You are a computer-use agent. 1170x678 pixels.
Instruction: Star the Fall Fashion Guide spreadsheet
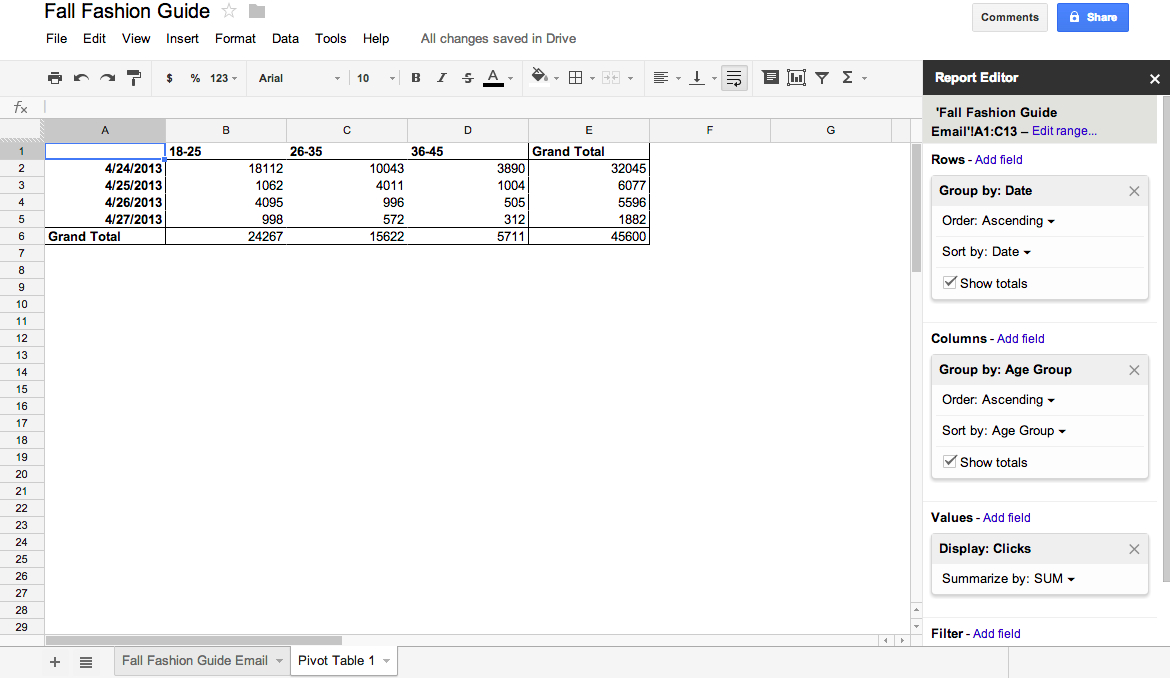229,11
